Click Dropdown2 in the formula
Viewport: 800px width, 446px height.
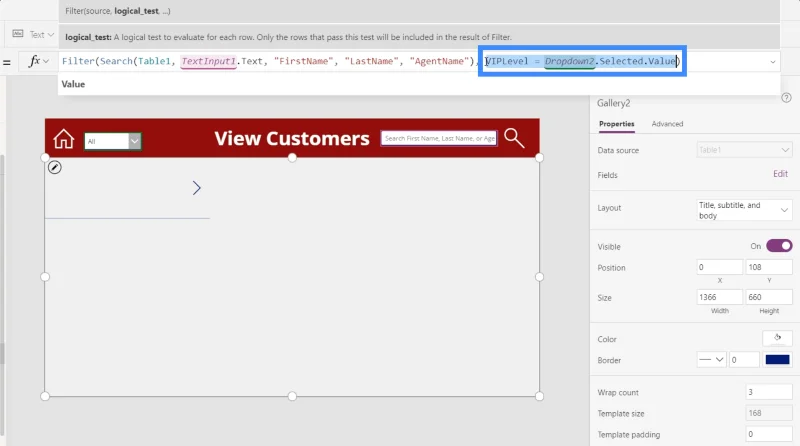pos(569,61)
